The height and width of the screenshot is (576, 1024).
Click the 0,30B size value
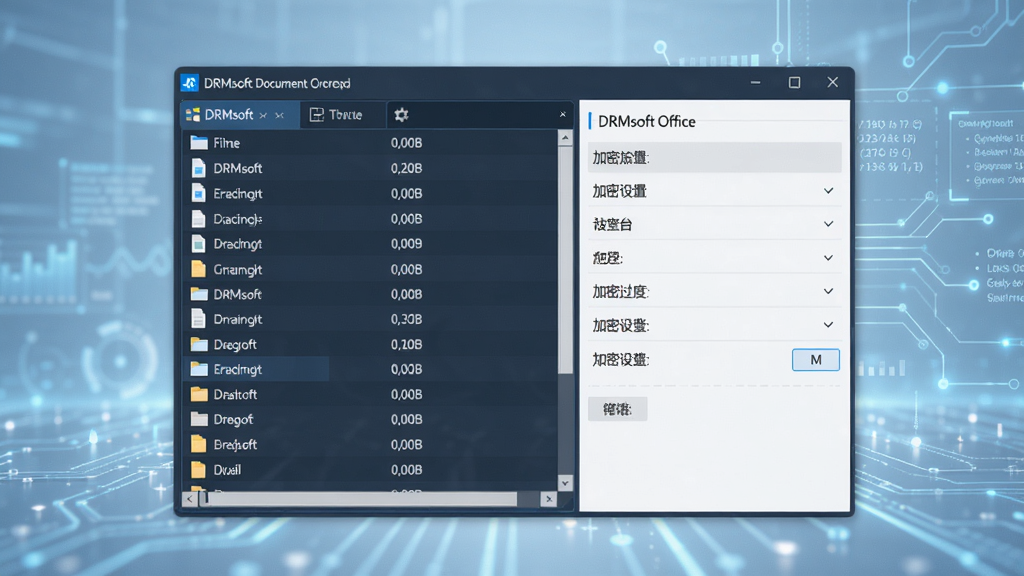pyautogui.click(x=406, y=319)
